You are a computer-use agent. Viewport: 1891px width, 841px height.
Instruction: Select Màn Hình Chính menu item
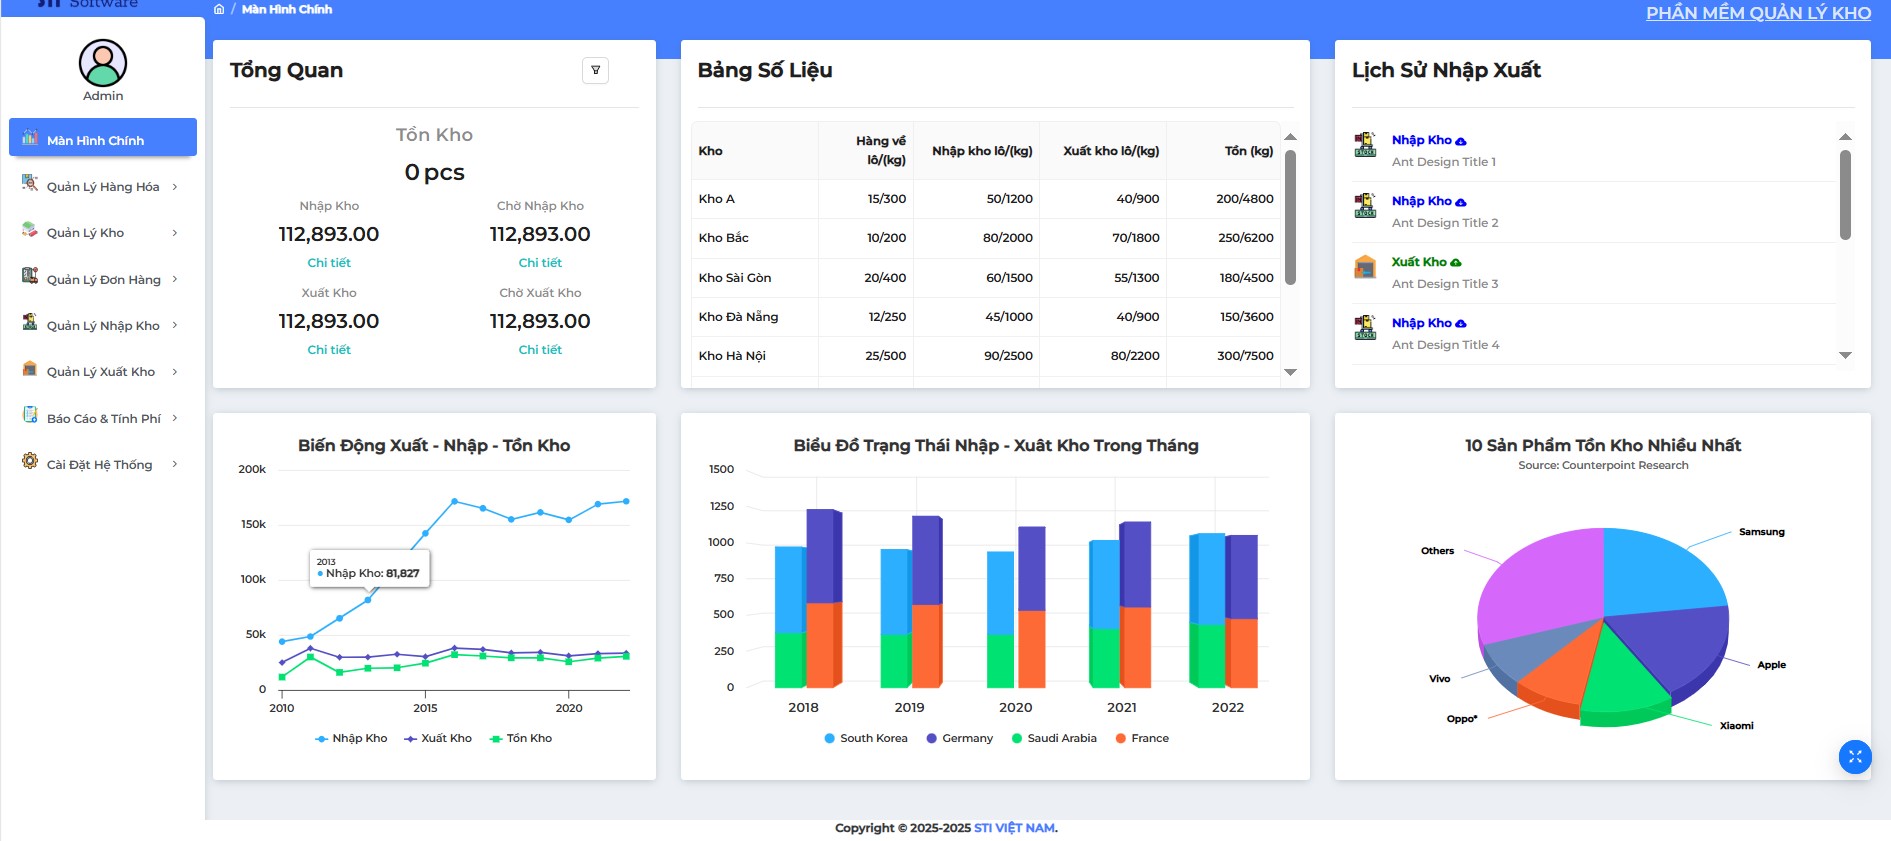tap(103, 140)
